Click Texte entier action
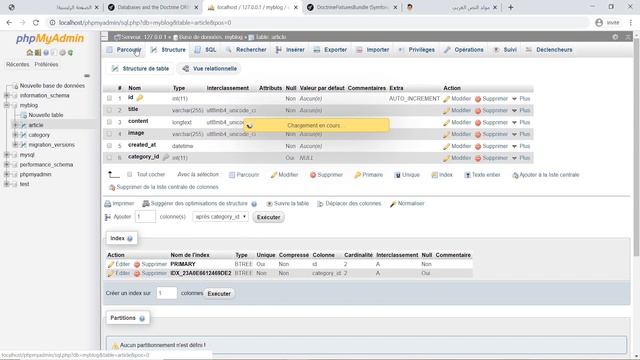 coord(482,175)
